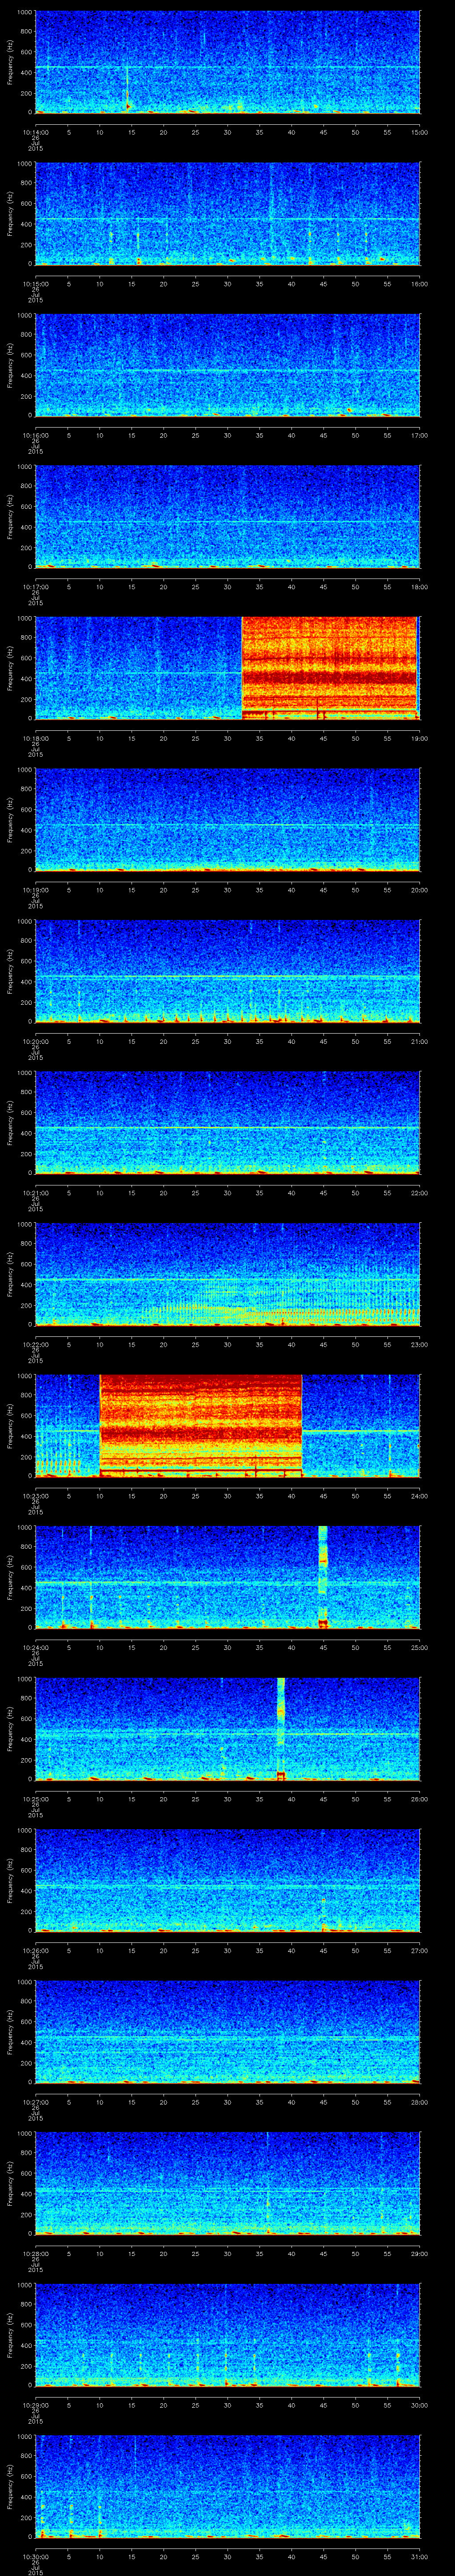Click the '28:00' end time label
The width and height of the screenshot is (455, 2576).
pos(419,2102)
